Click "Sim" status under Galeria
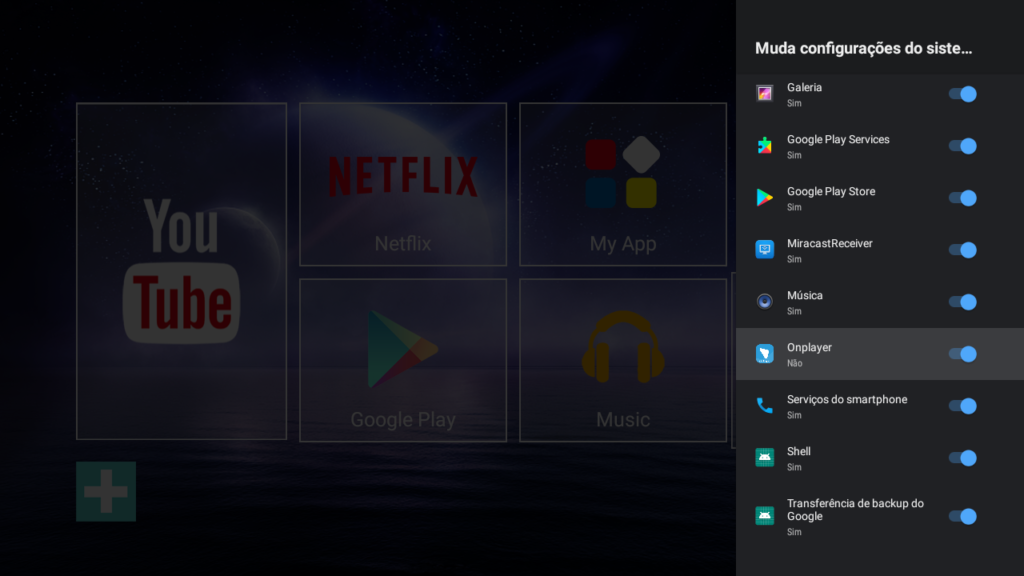The height and width of the screenshot is (576, 1024). 794,103
